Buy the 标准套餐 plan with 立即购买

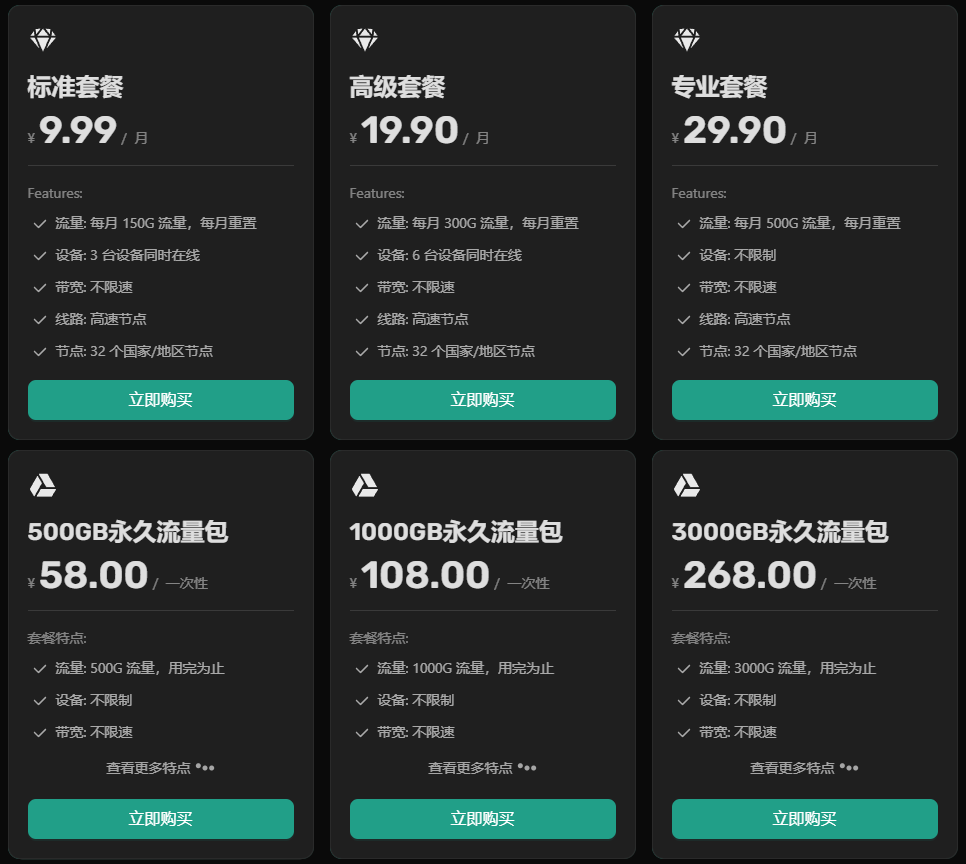[160, 400]
